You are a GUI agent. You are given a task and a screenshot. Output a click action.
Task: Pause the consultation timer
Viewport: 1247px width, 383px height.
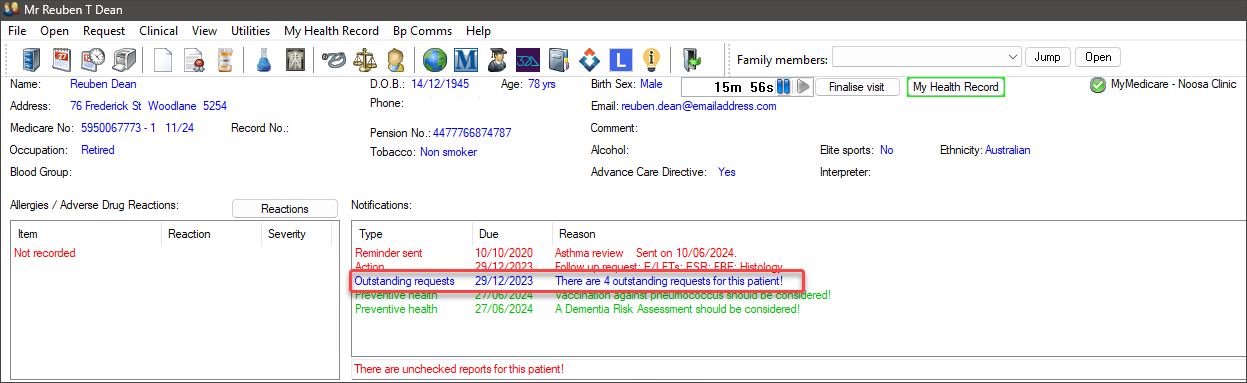tap(784, 87)
